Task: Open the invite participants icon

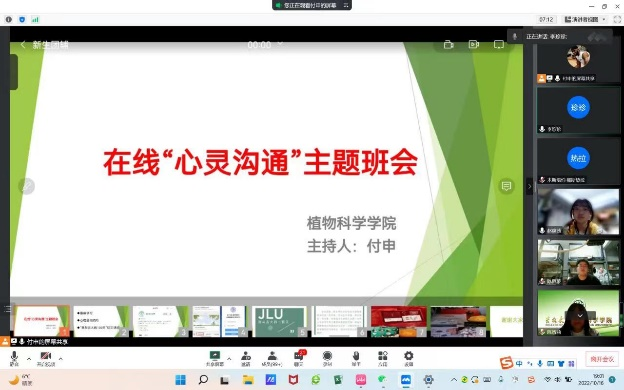Action: 246,358
